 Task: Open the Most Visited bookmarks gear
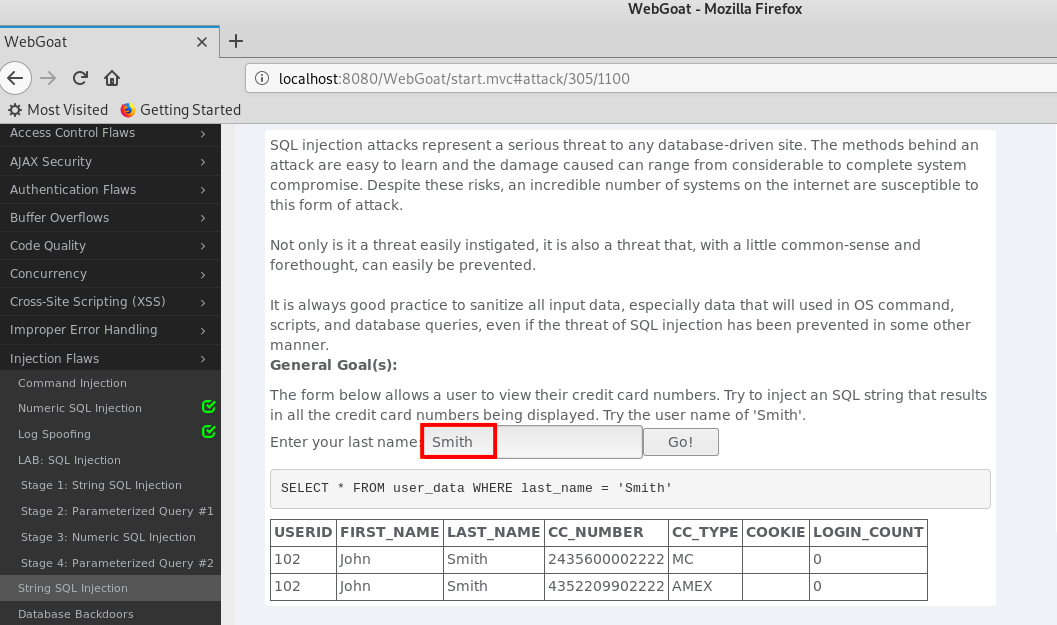[x=15, y=110]
